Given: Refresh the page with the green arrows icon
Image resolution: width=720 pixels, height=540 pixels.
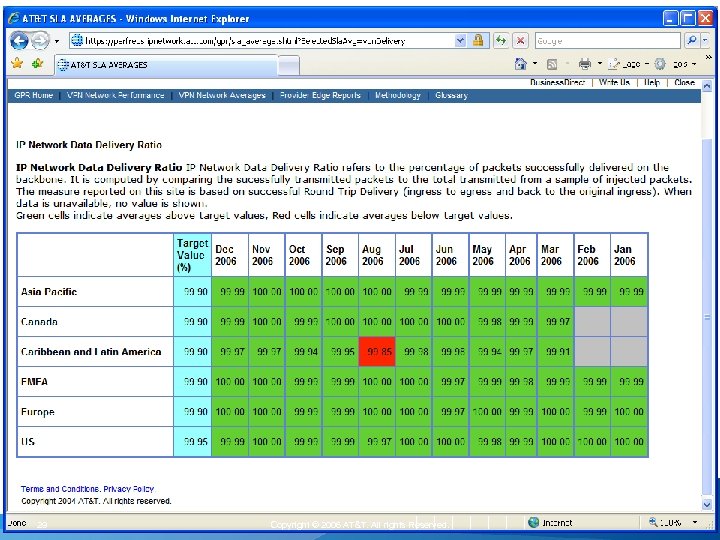Looking at the screenshot, I should click(x=501, y=41).
